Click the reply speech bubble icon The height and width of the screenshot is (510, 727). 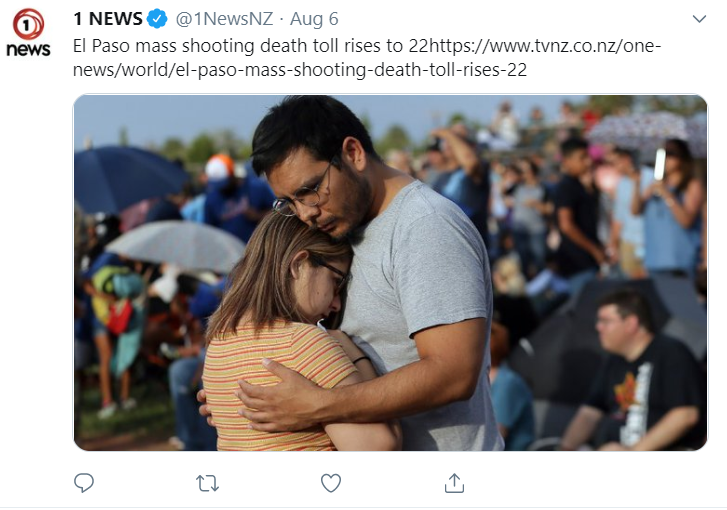[x=84, y=483]
